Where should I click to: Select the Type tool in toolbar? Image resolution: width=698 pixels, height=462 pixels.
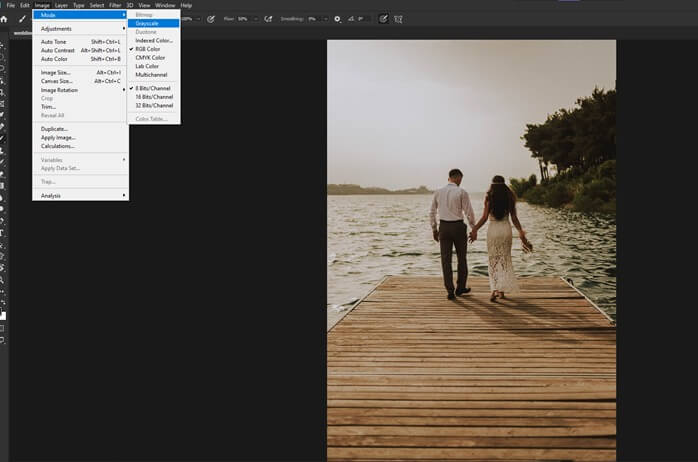click(3, 232)
